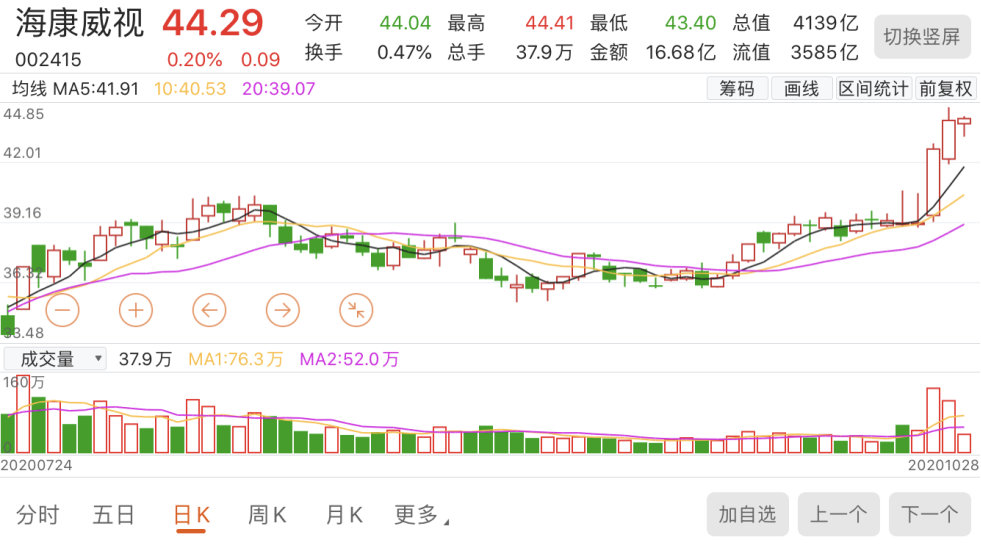Click the 金额 16.68亿 value
The image size is (981, 552).
[x=681, y=53]
